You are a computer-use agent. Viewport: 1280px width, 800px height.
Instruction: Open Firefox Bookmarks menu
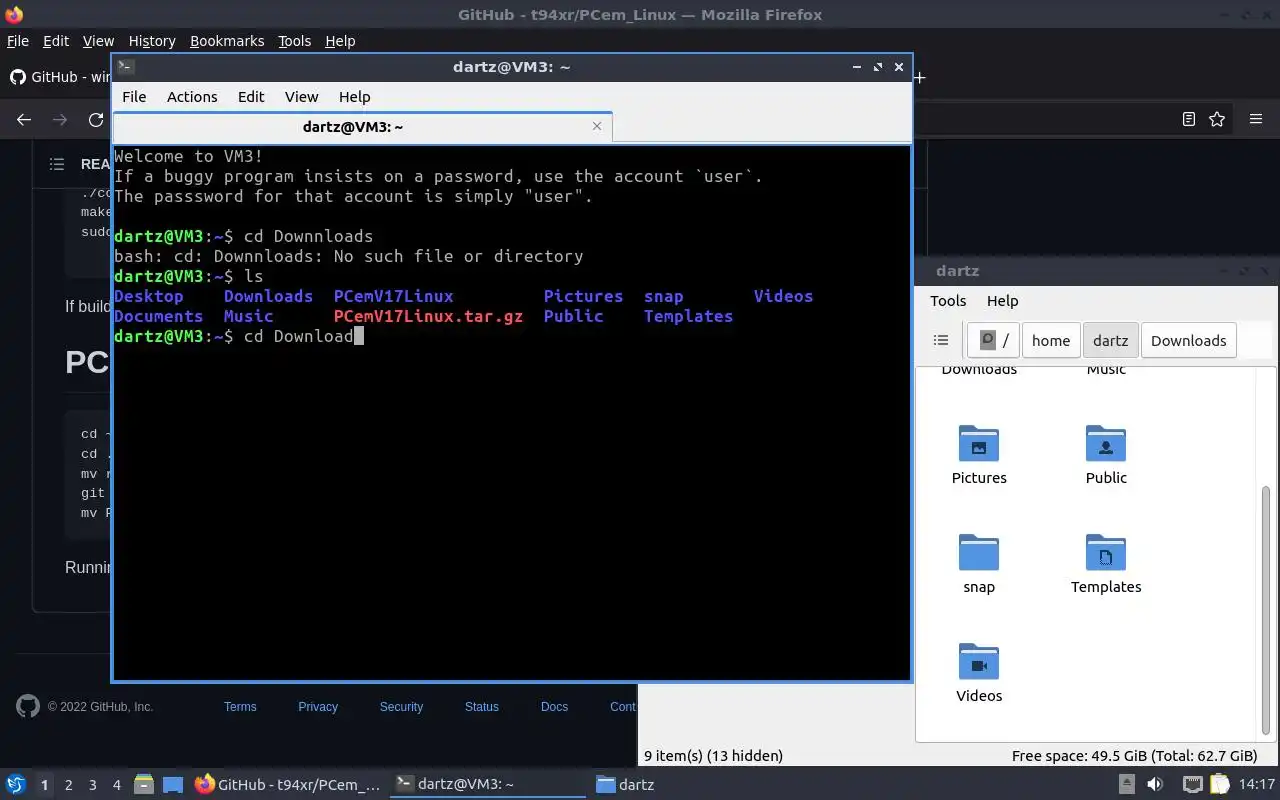click(x=227, y=41)
